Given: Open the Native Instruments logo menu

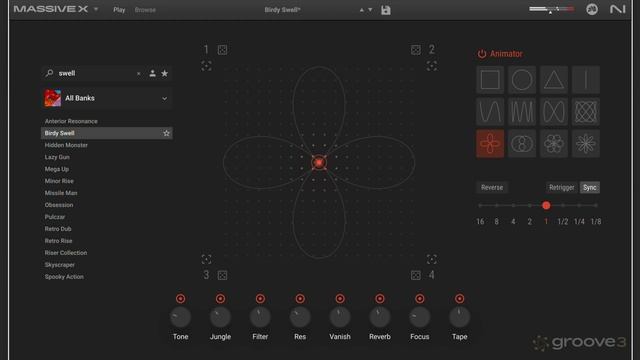Looking at the screenshot, I should coord(618,9).
